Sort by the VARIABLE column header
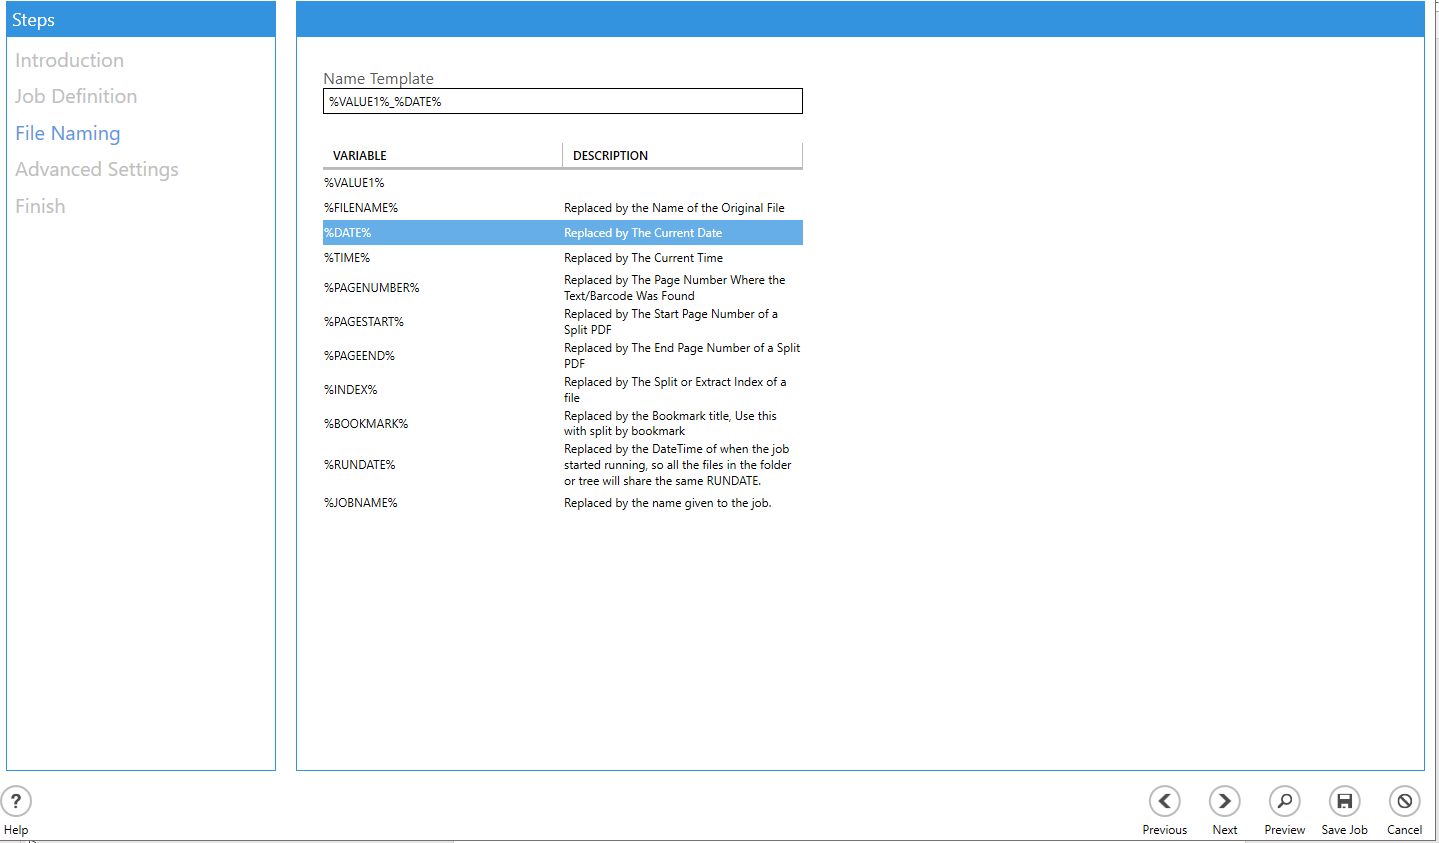Screen dimensions: 1439x843 coord(441,155)
